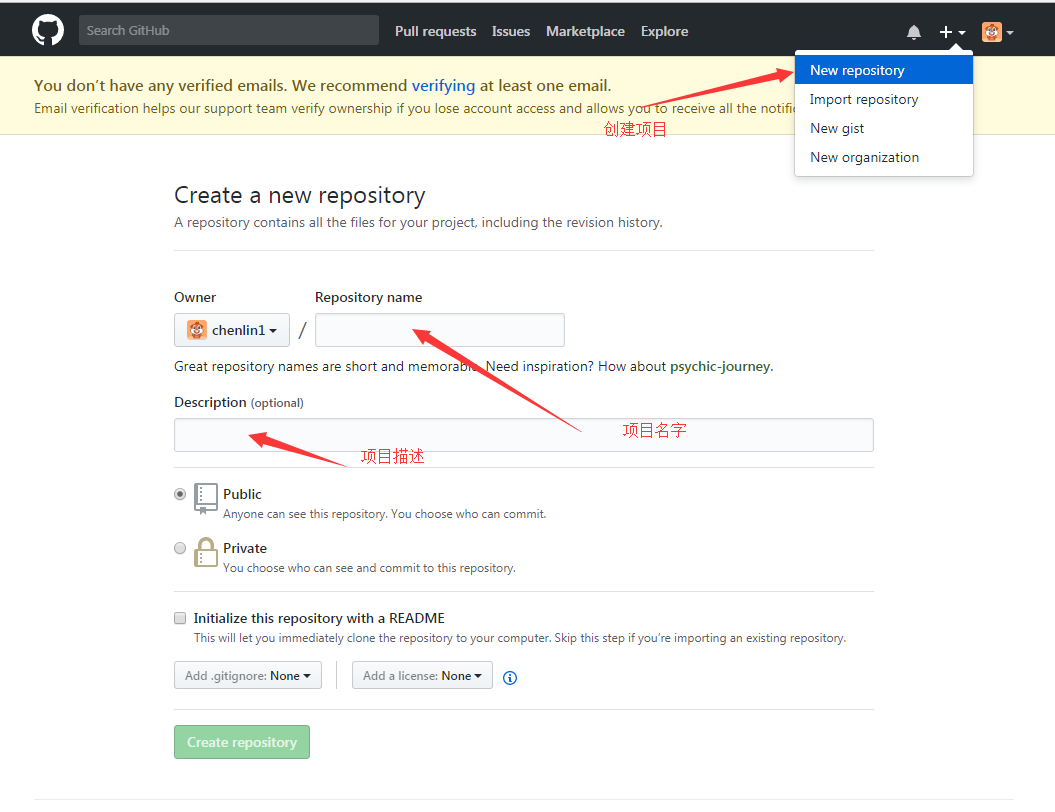Click the Create a new repository heading

[299, 195]
